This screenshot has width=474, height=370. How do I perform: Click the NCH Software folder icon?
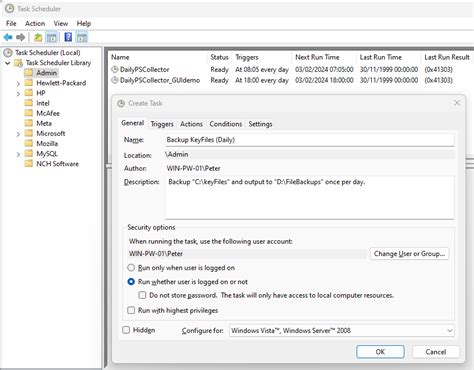29,164
